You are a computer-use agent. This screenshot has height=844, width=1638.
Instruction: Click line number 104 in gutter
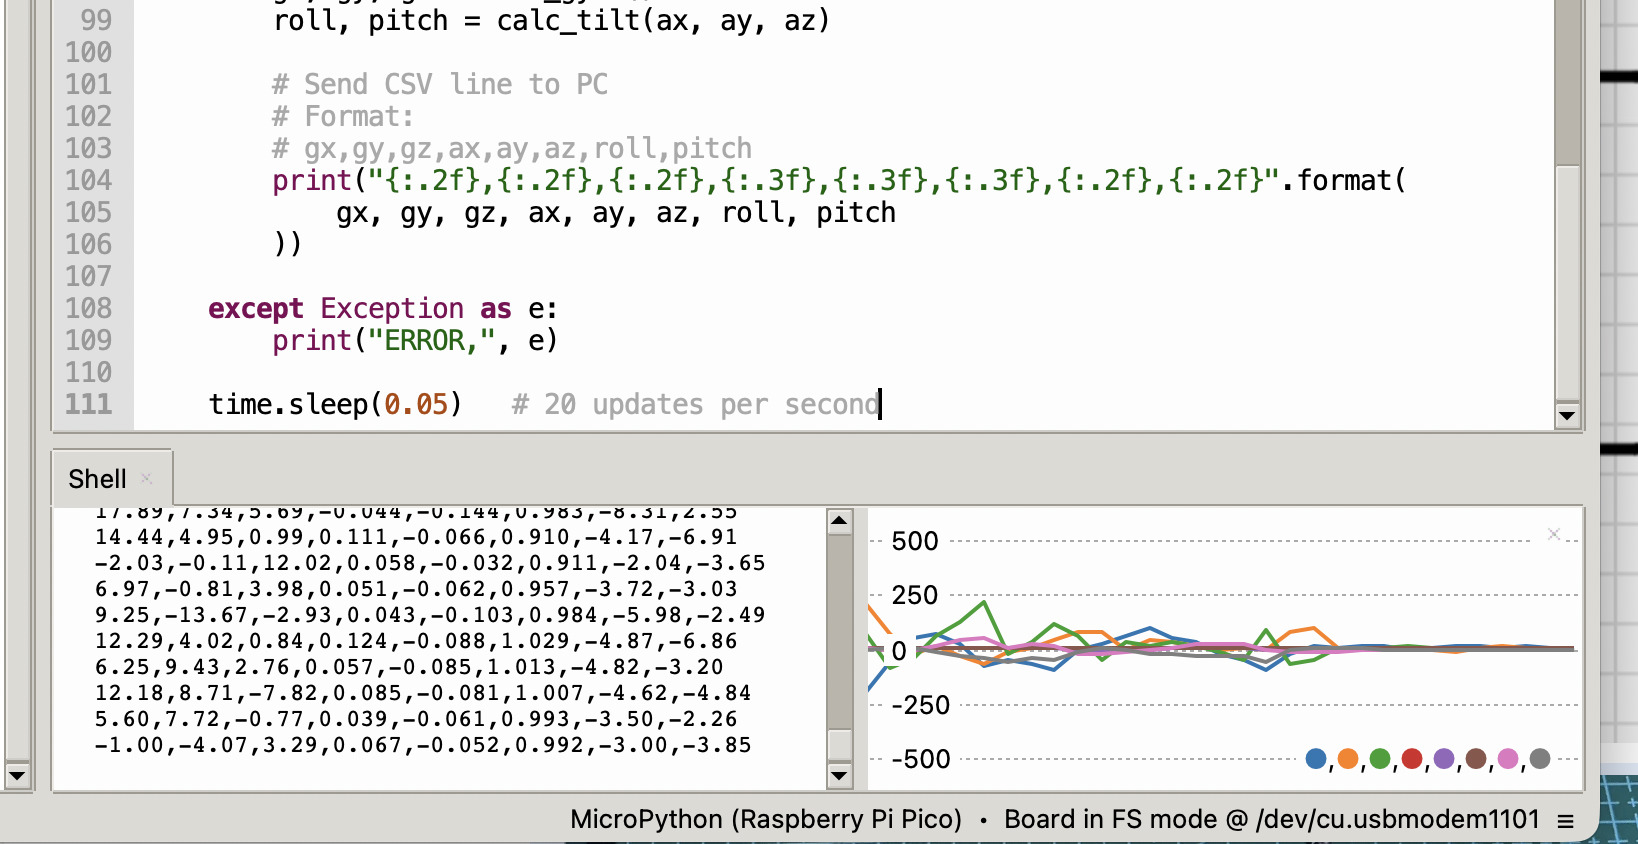click(x=89, y=180)
